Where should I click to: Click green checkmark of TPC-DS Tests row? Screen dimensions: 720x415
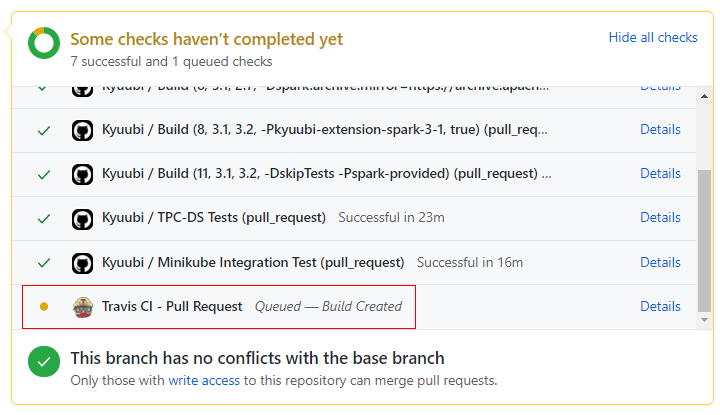tap(44, 219)
